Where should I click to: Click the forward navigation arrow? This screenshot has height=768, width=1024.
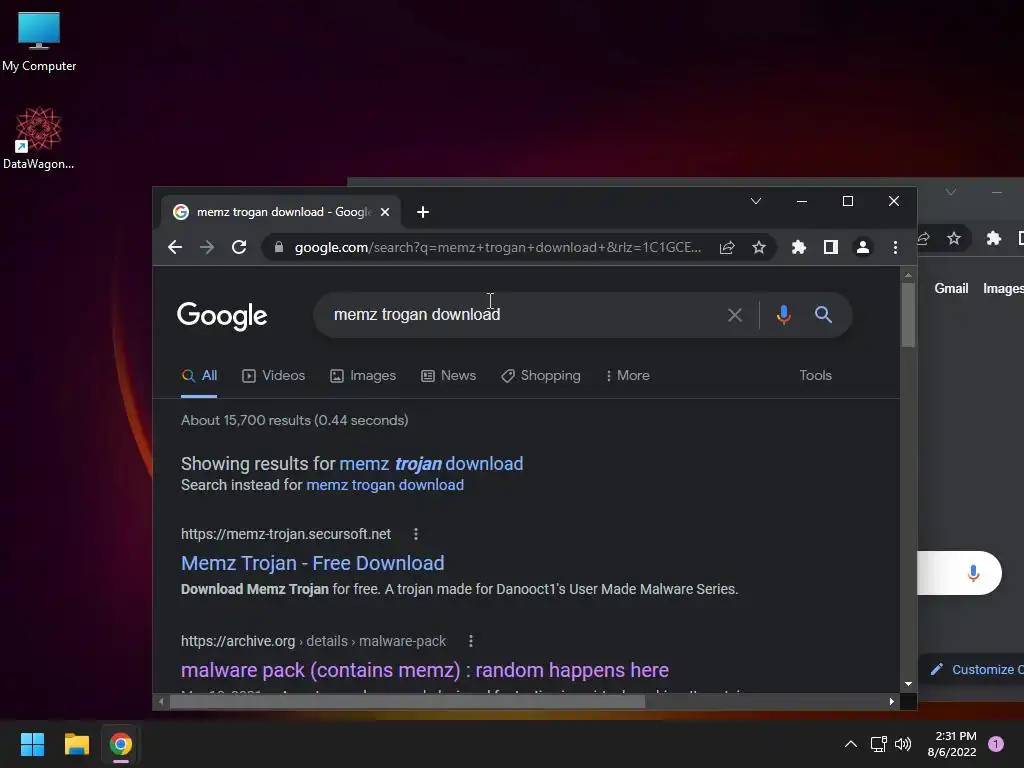[x=206, y=248]
